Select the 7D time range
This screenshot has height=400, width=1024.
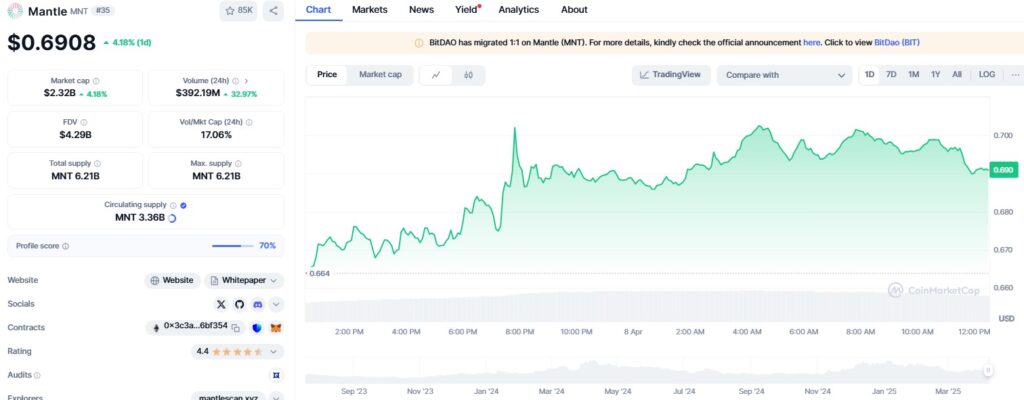point(891,75)
